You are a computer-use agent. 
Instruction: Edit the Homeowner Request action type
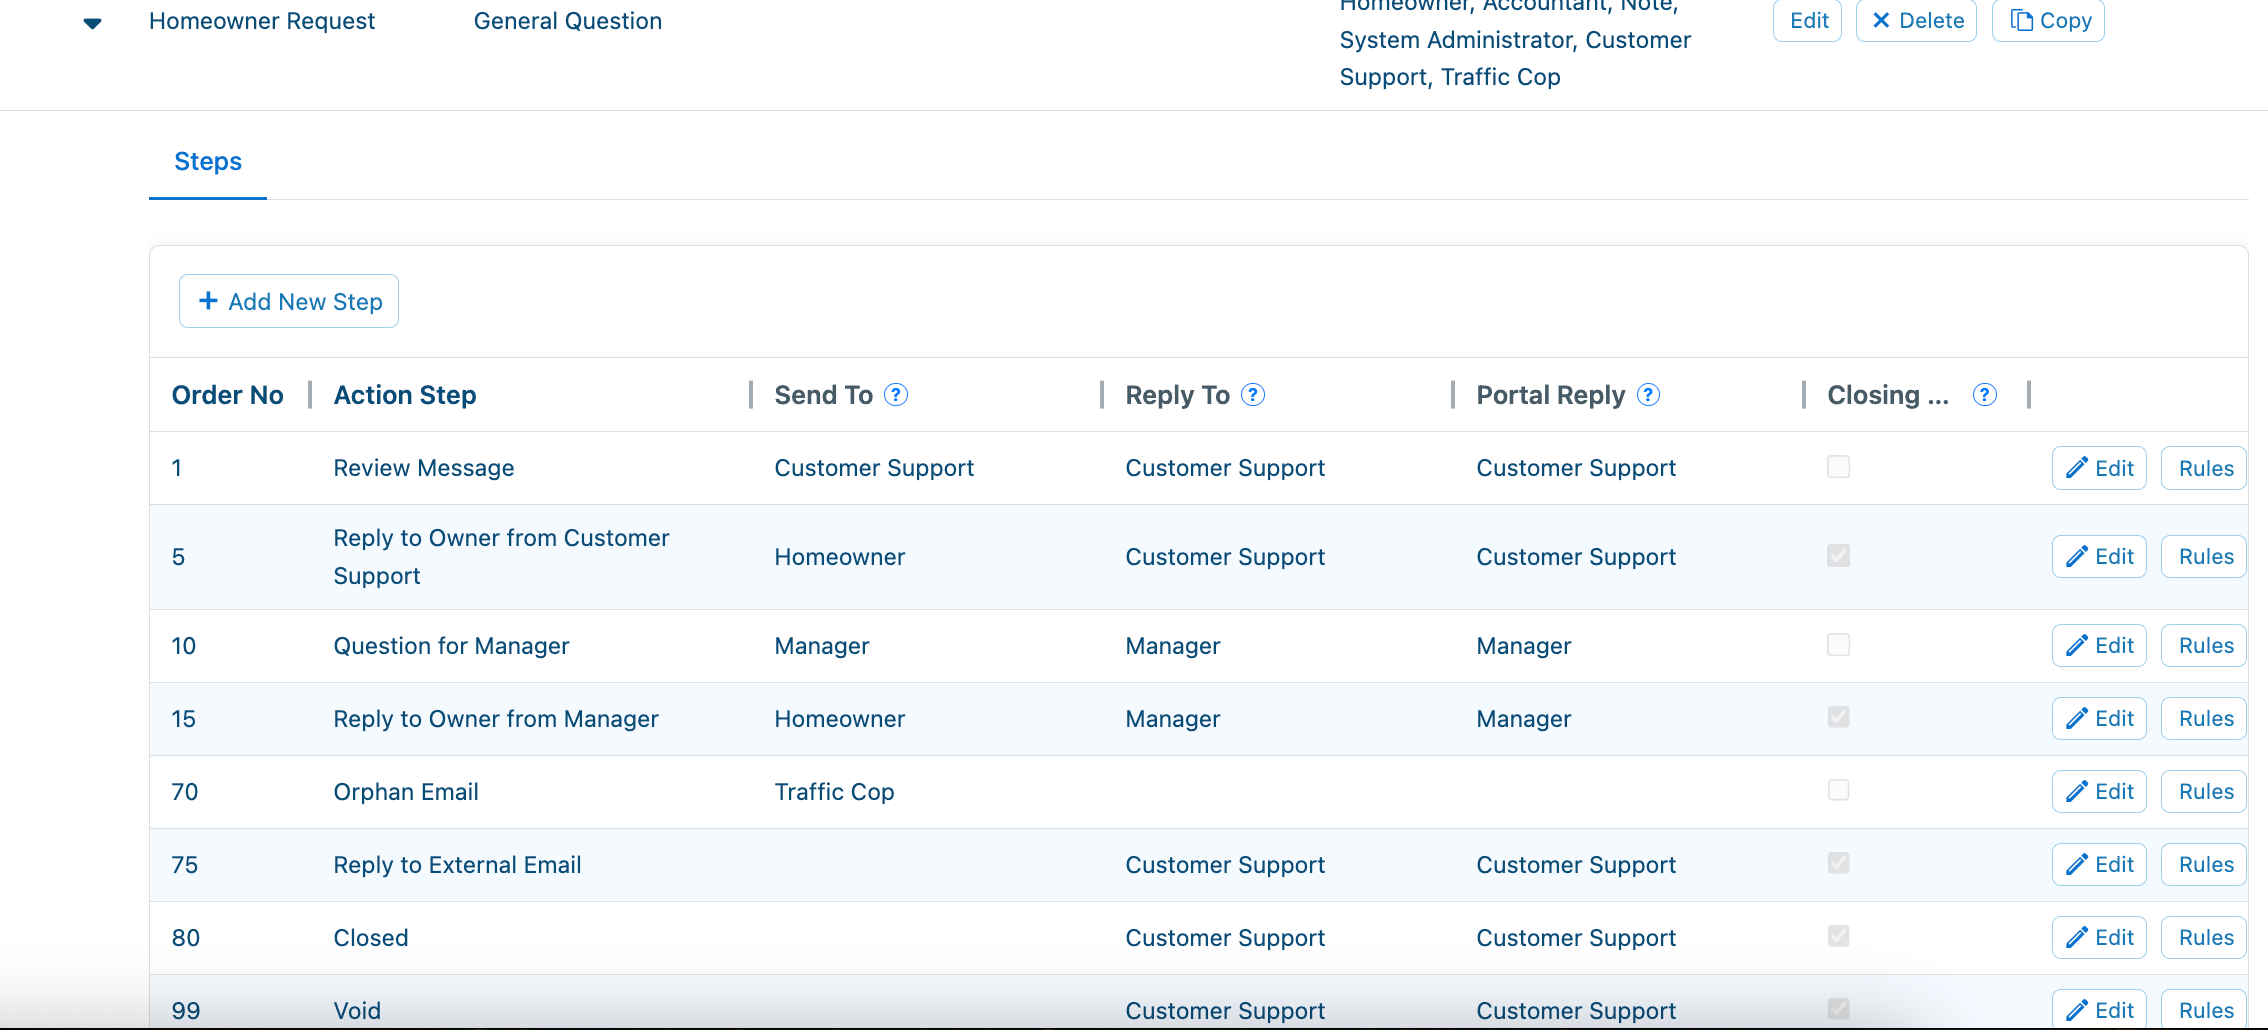1808,21
